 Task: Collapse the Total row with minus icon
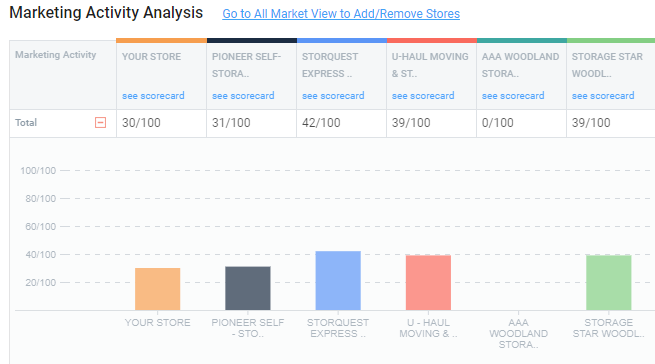[x=100, y=122]
